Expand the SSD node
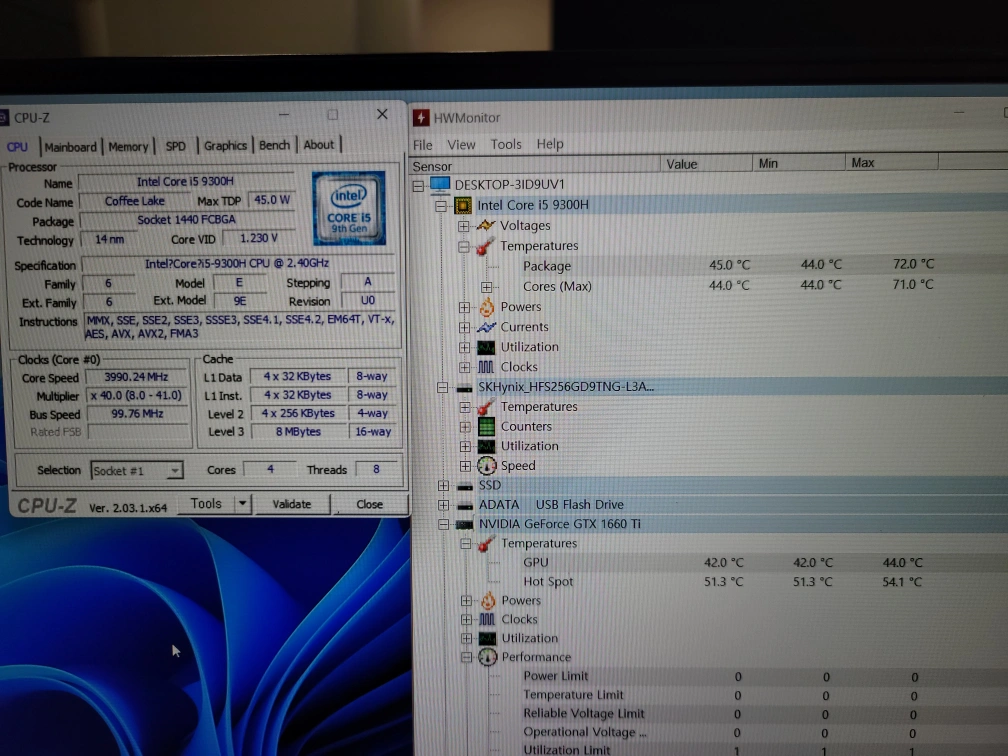This screenshot has height=756, width=1008. 443,485
